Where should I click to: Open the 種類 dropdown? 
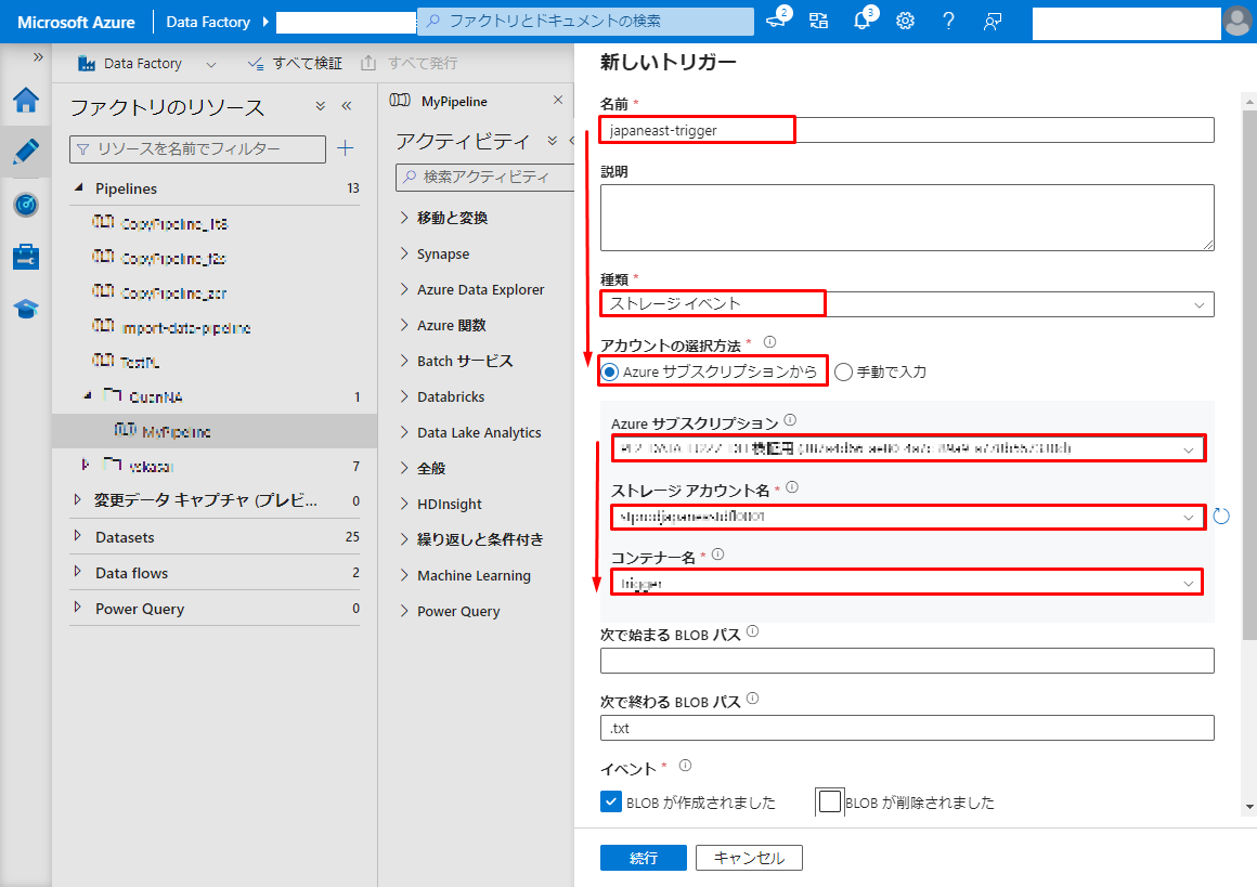coord(906,303)
